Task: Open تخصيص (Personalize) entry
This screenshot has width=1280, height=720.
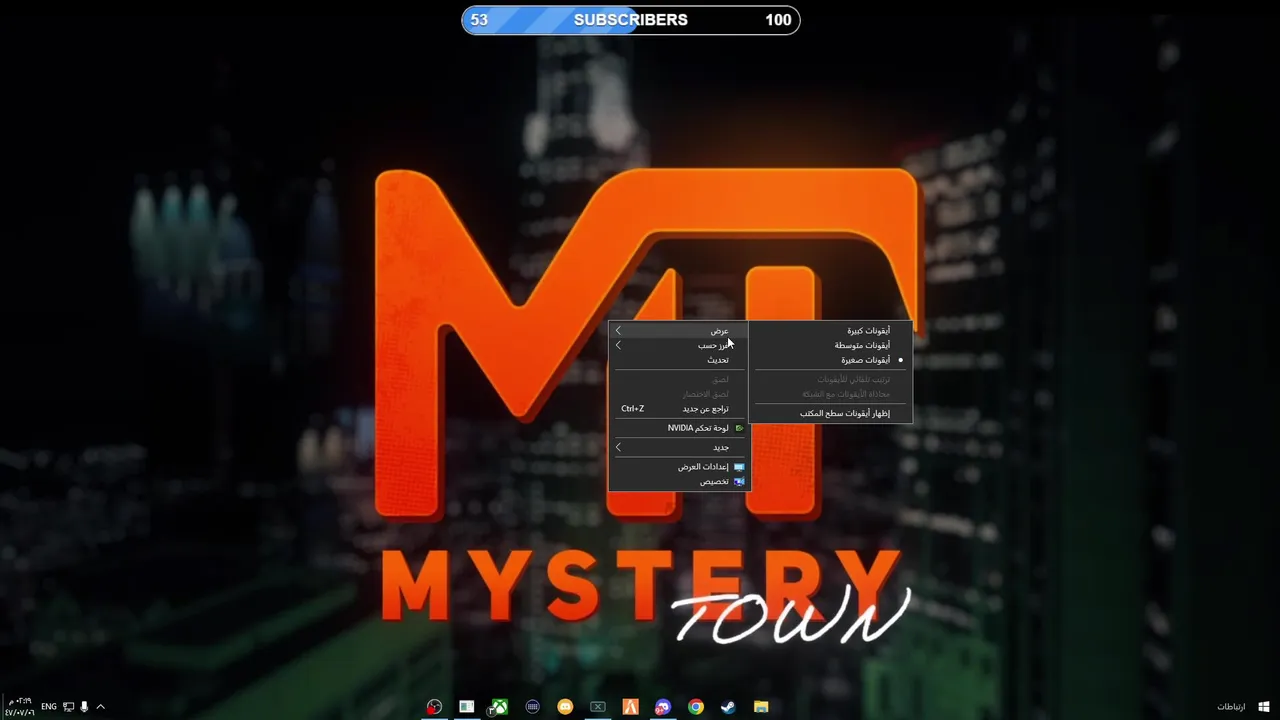Action: (678, 481)
